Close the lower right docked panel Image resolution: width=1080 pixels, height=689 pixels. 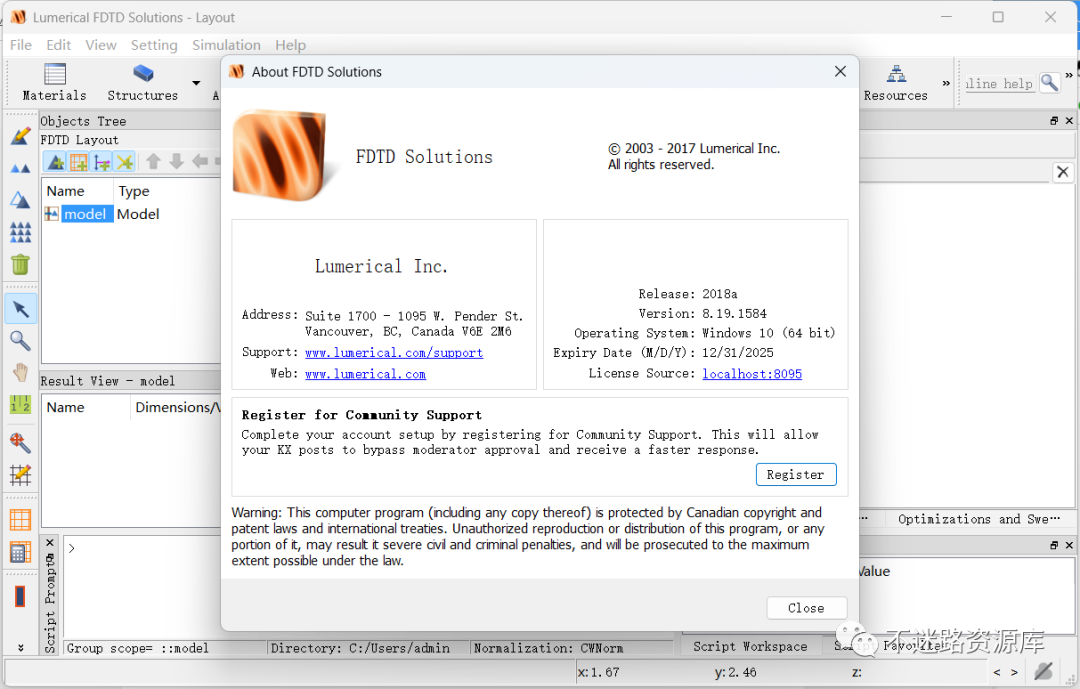click(x=1069, y=545)
